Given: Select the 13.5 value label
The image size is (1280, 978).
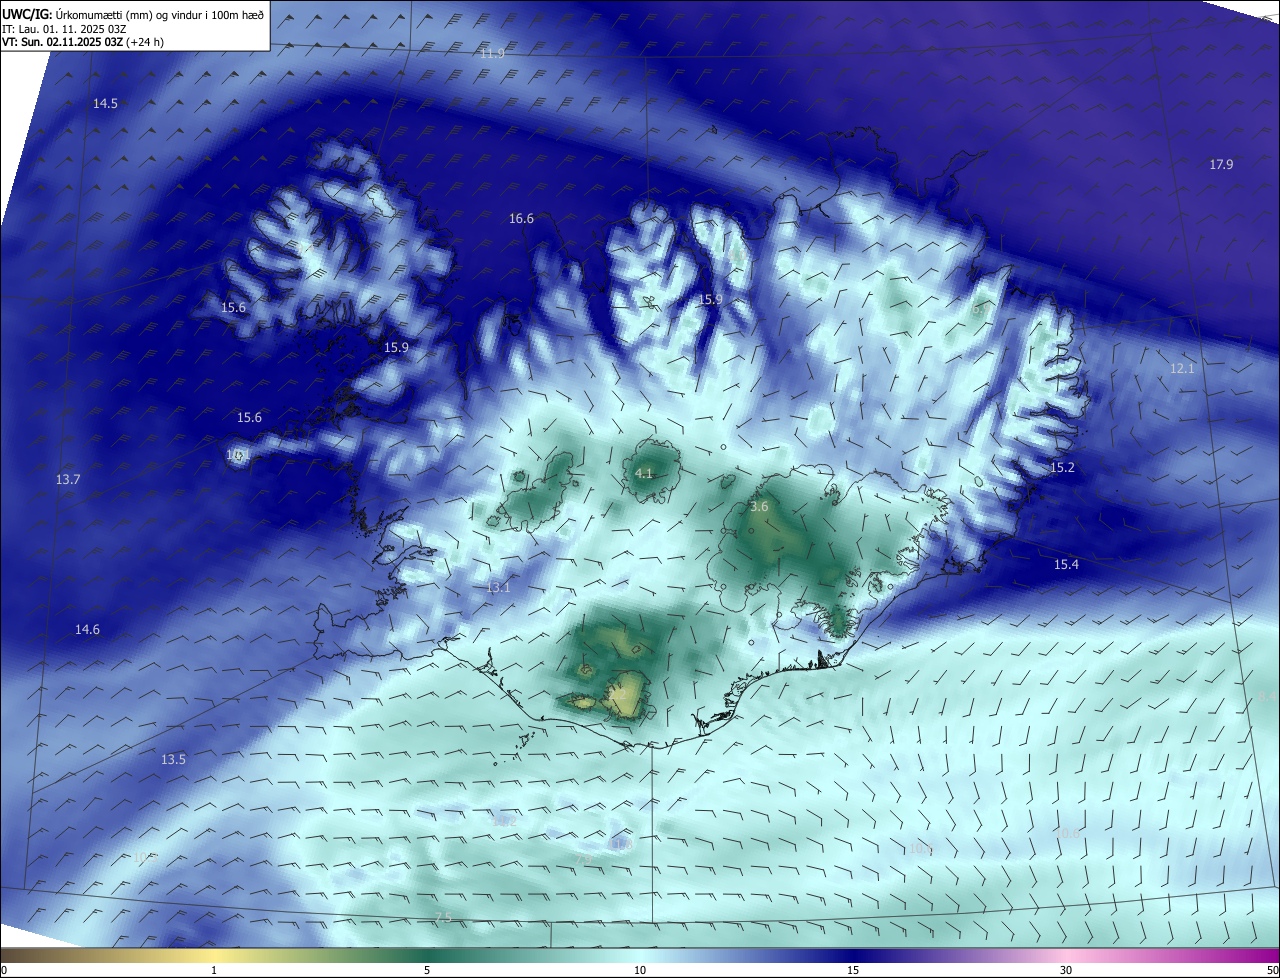Looking at the screenshot, I should [173, 759].
